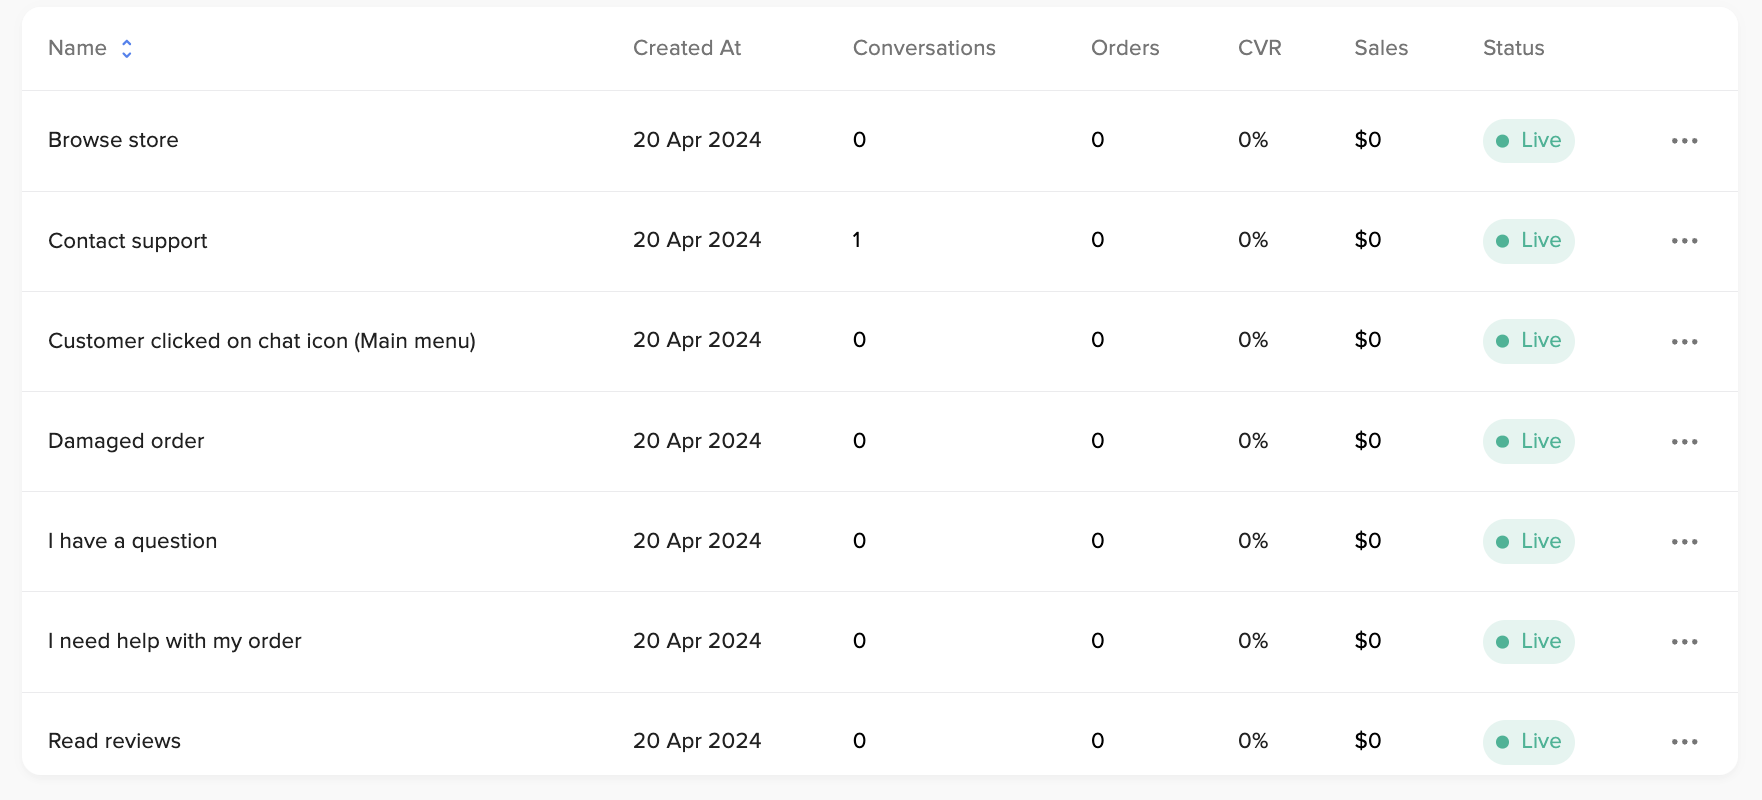The width and height of the screenshot is (1762, 800).
Task: Click the Live status badge for Browse store
Action: point(1528,141)
